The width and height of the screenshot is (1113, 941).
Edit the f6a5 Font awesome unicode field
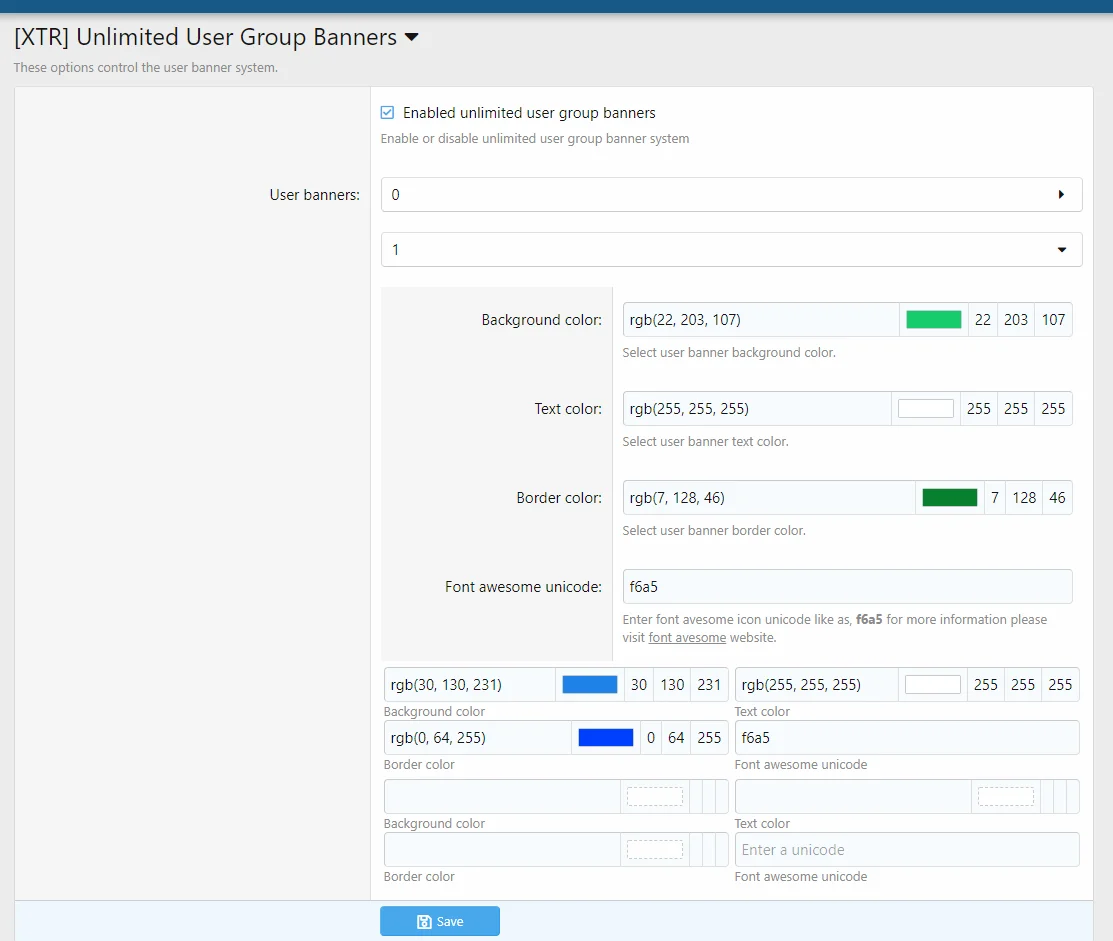pyautogui.click(x=847, y=587)
